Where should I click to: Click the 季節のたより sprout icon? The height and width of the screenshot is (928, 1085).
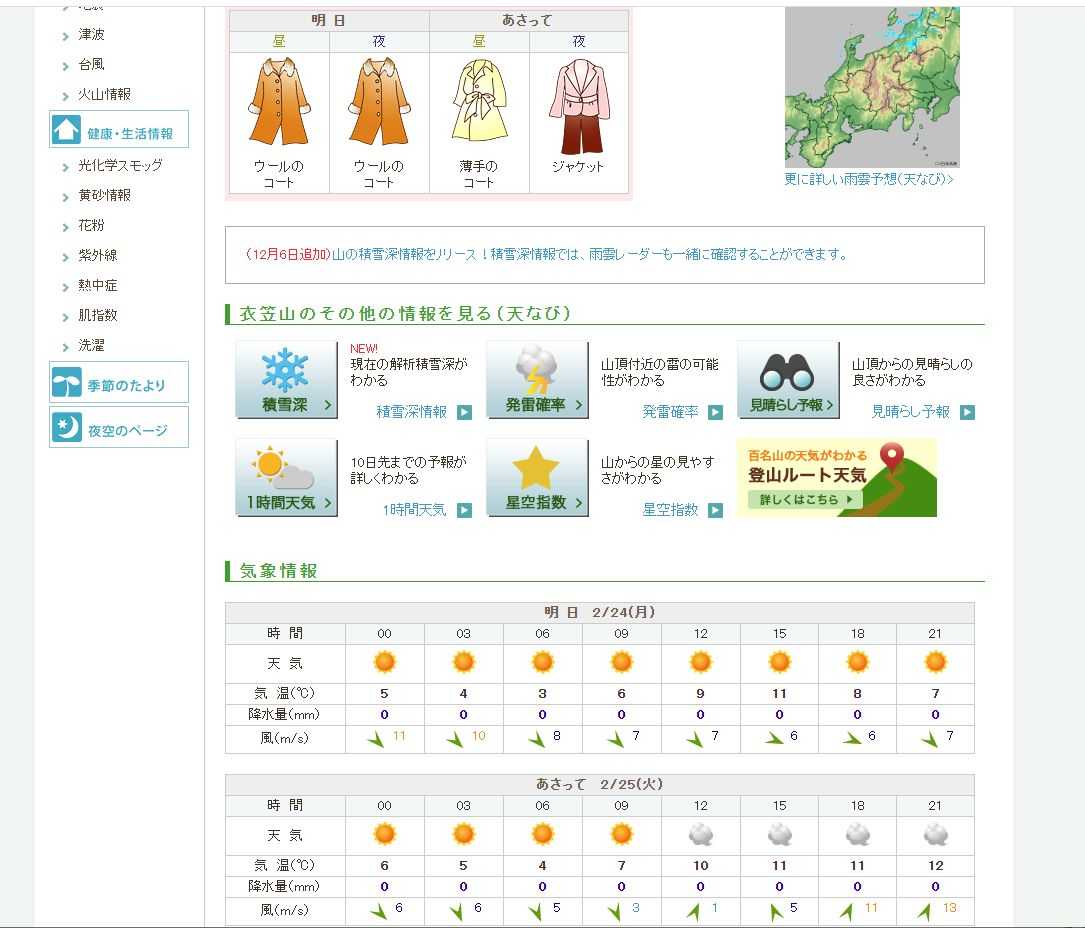66,384
